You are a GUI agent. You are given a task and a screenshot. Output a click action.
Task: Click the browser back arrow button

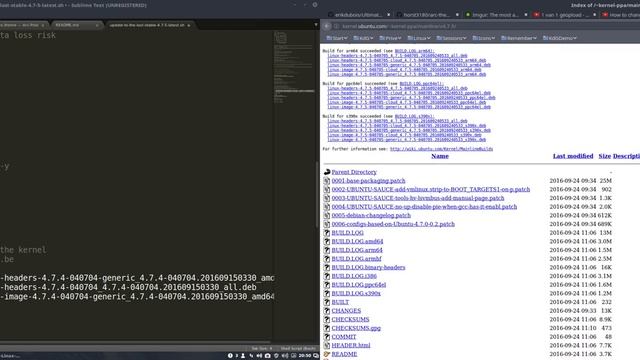(327, 26)
